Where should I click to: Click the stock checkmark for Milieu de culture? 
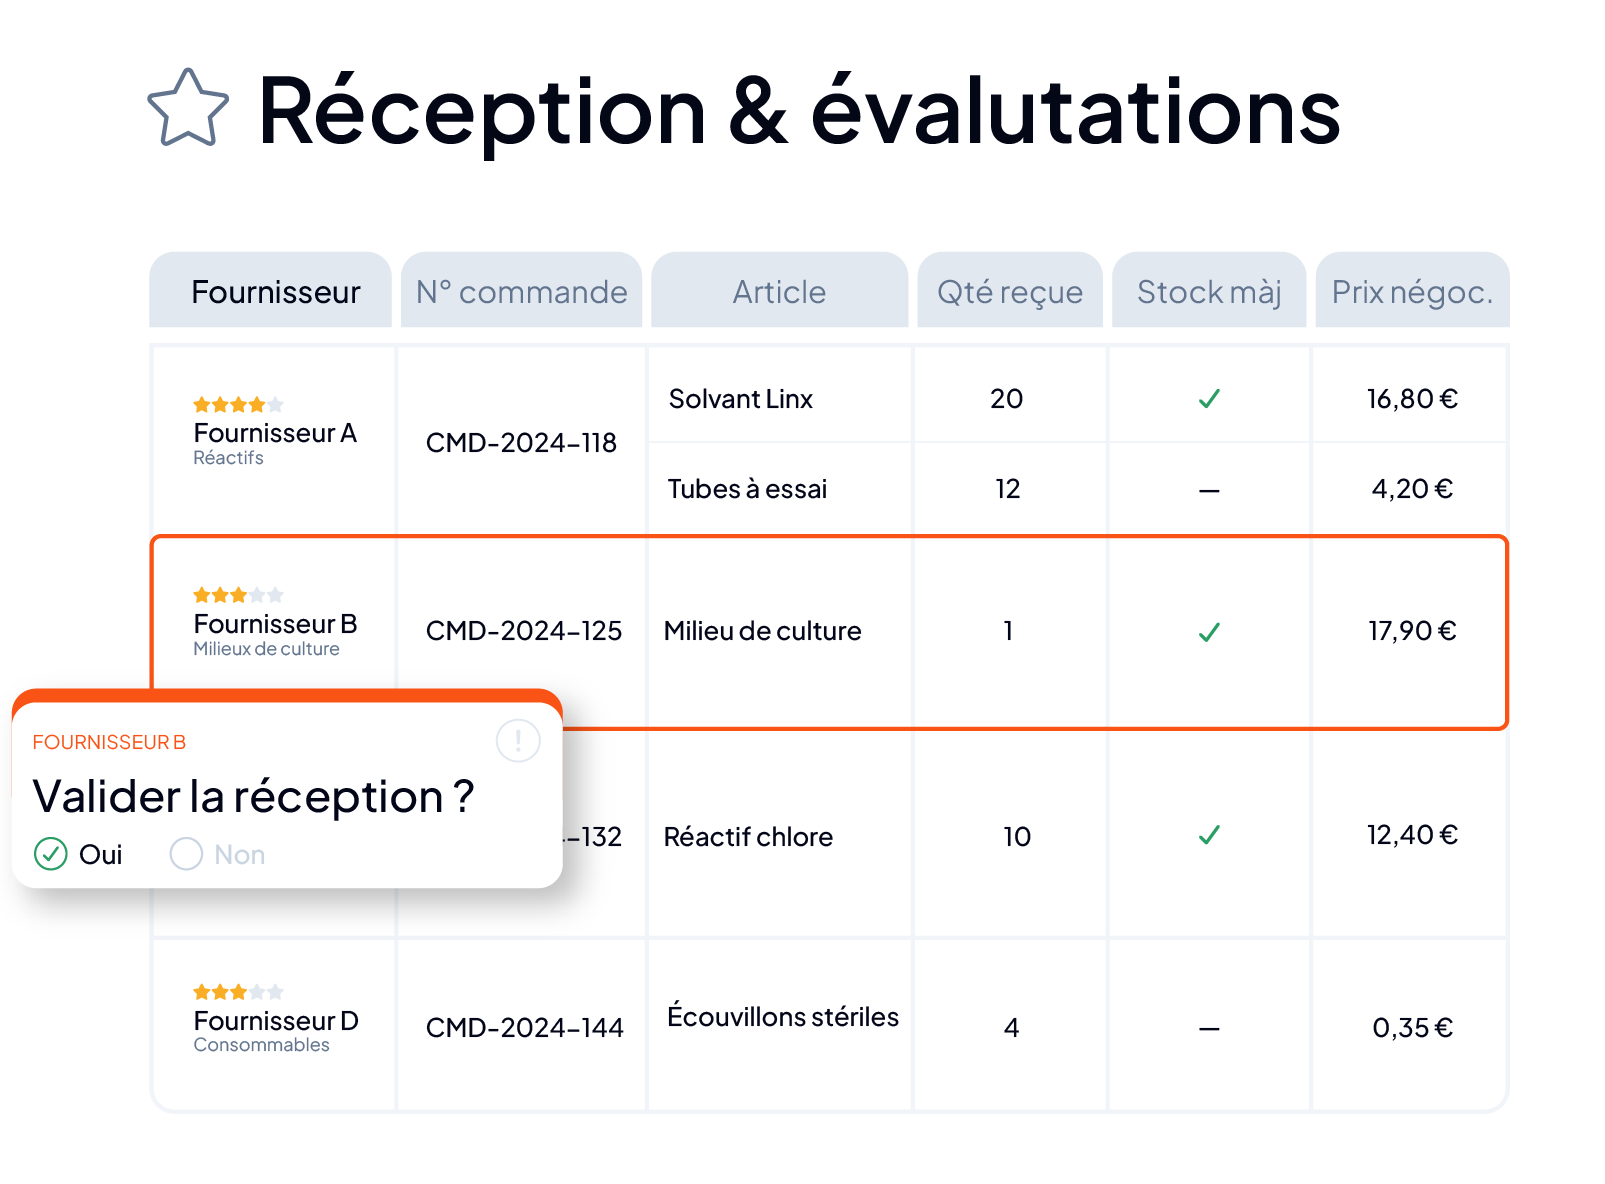pos(1209,632)
